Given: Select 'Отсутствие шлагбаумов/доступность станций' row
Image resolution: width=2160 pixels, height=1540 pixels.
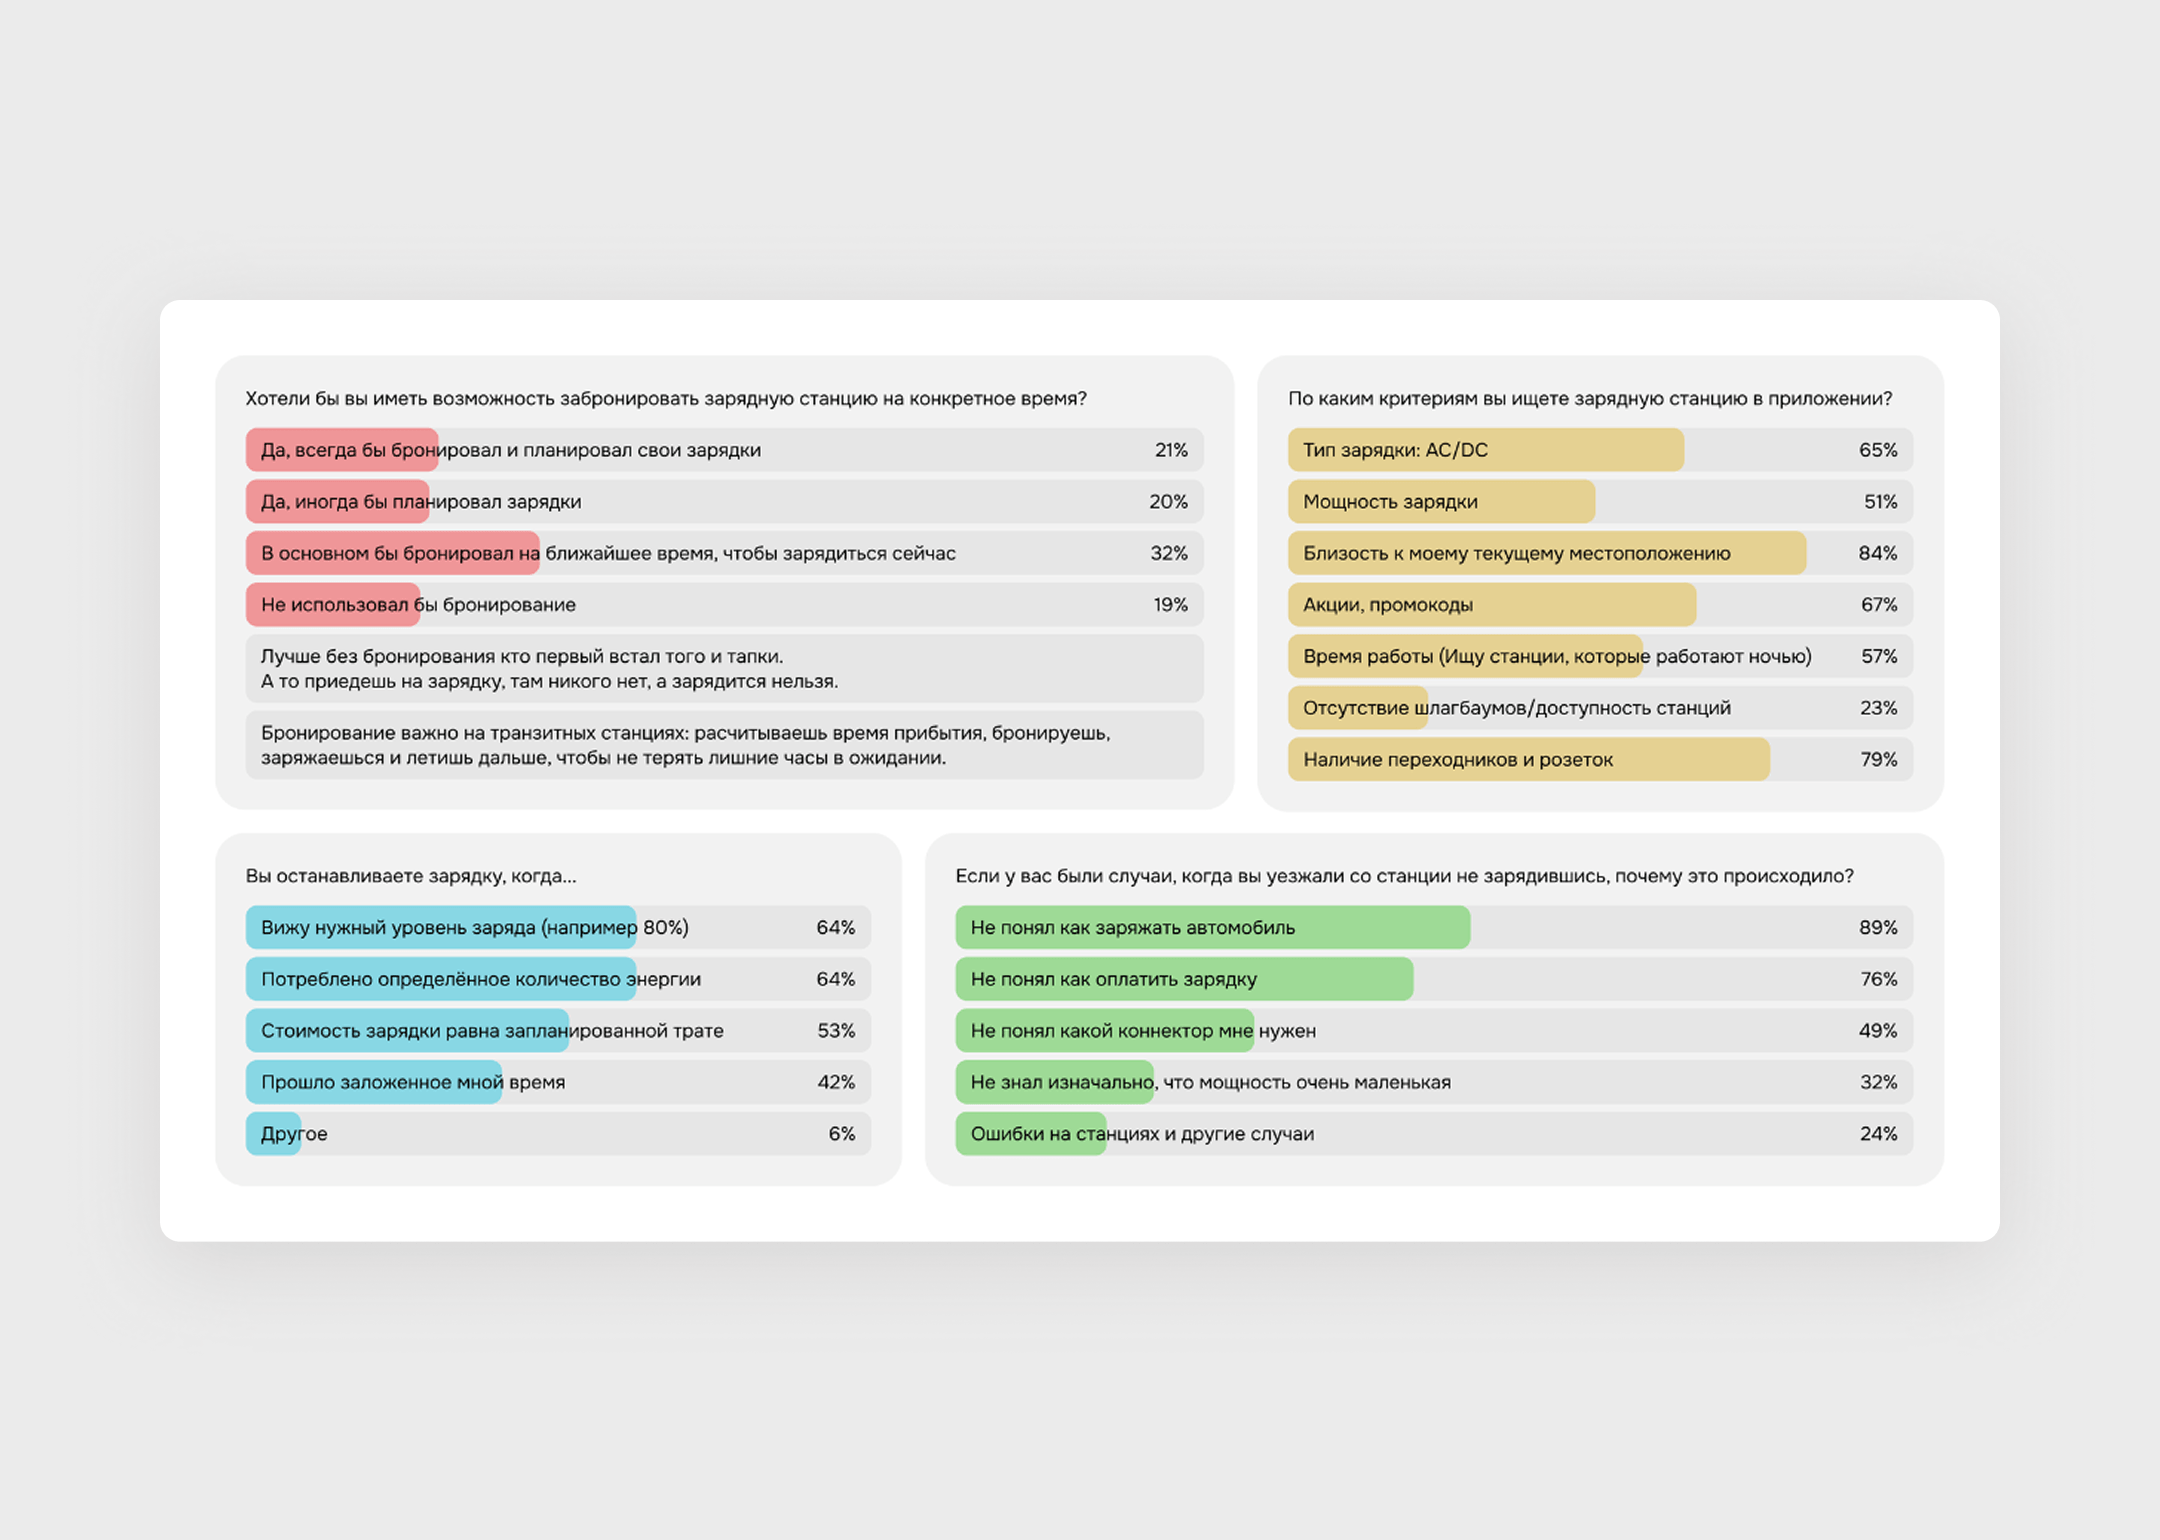Looking at the screenshot, I should (1599, 708).
